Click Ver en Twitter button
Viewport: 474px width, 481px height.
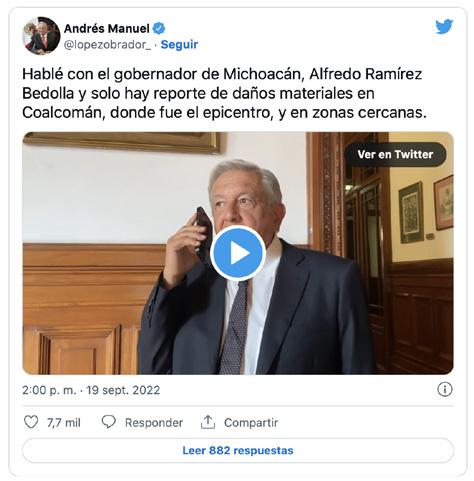click(x=395, y=154)
